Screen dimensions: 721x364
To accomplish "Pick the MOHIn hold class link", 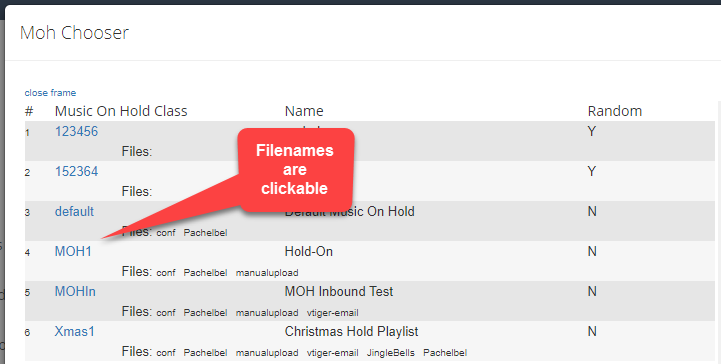I will click(x=75, y=291).
